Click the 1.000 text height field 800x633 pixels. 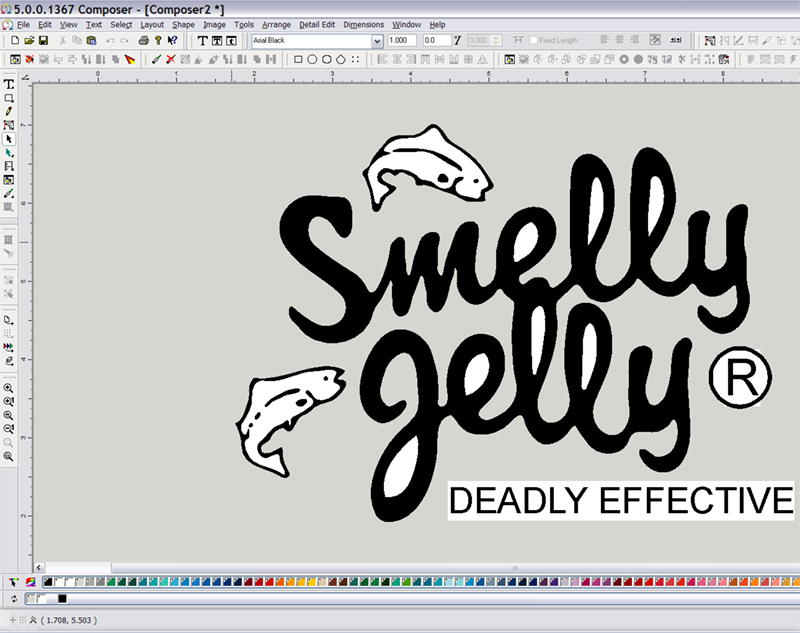pos(402,40)
